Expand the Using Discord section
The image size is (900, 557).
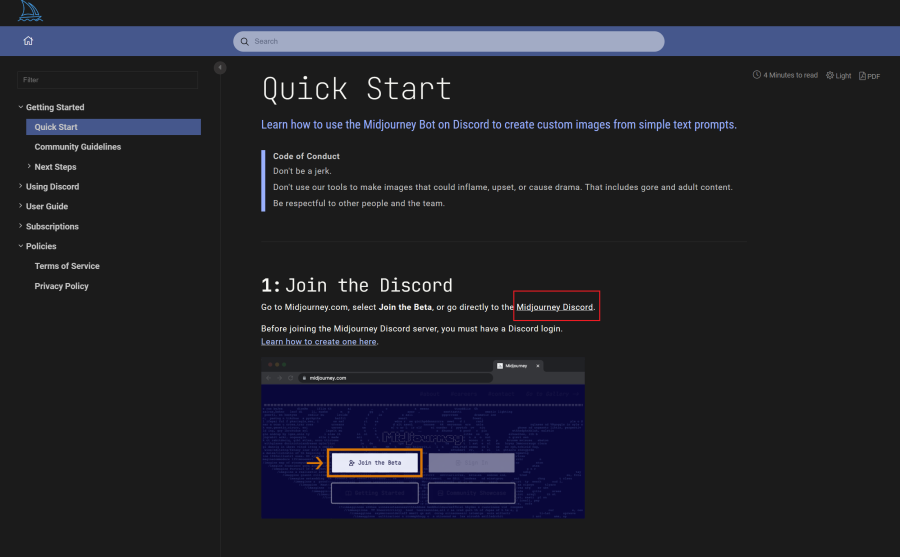click(20, 186)
